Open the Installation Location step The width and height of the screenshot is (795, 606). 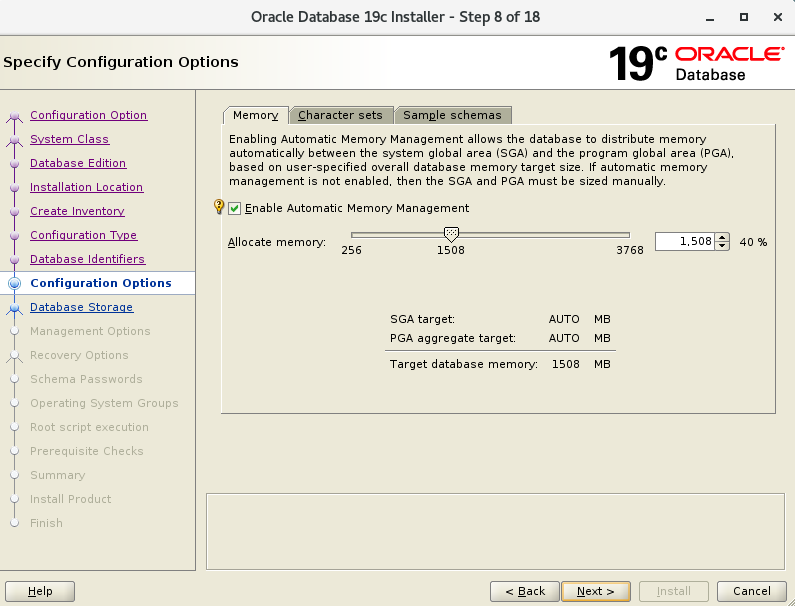[x=86, y=187]
